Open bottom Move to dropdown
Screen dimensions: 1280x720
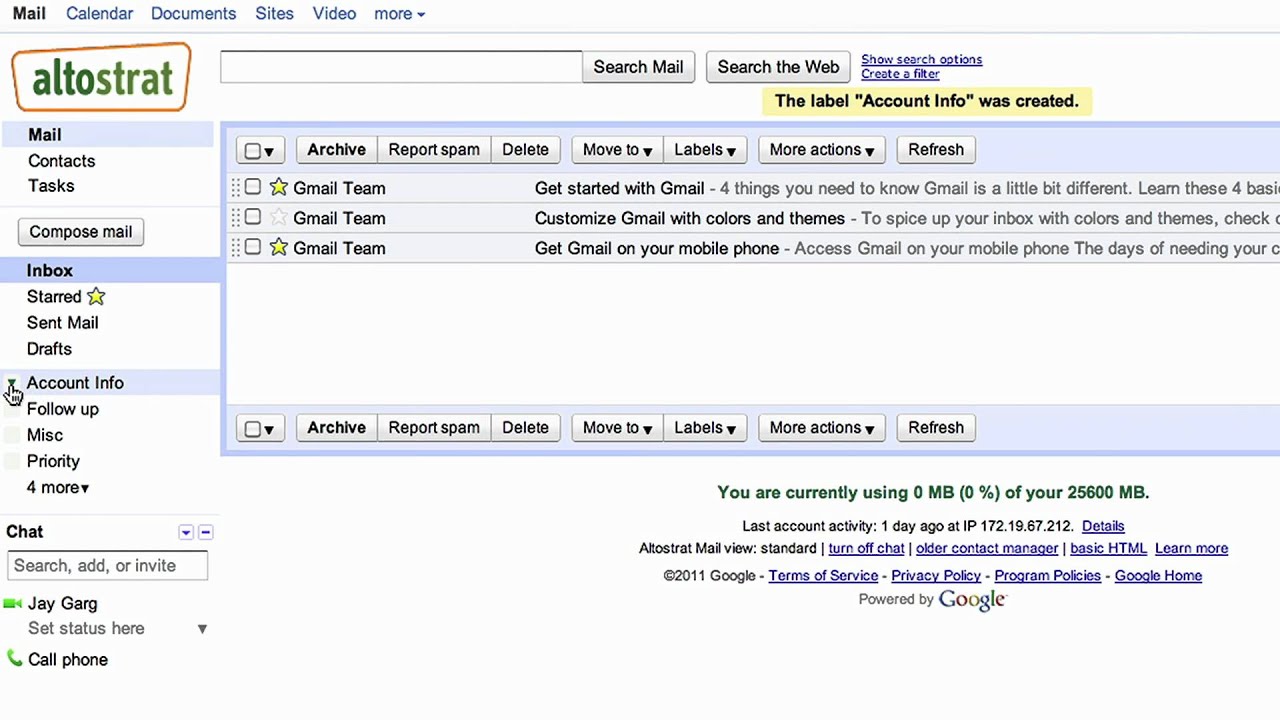coord(617,428)
